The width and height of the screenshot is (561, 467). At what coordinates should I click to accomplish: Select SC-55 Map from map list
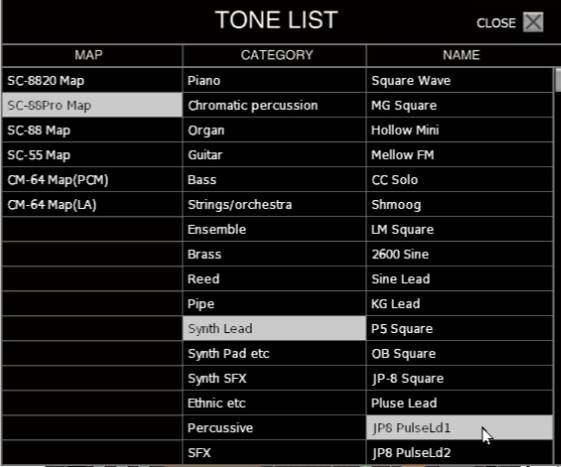tap(92, 155)
